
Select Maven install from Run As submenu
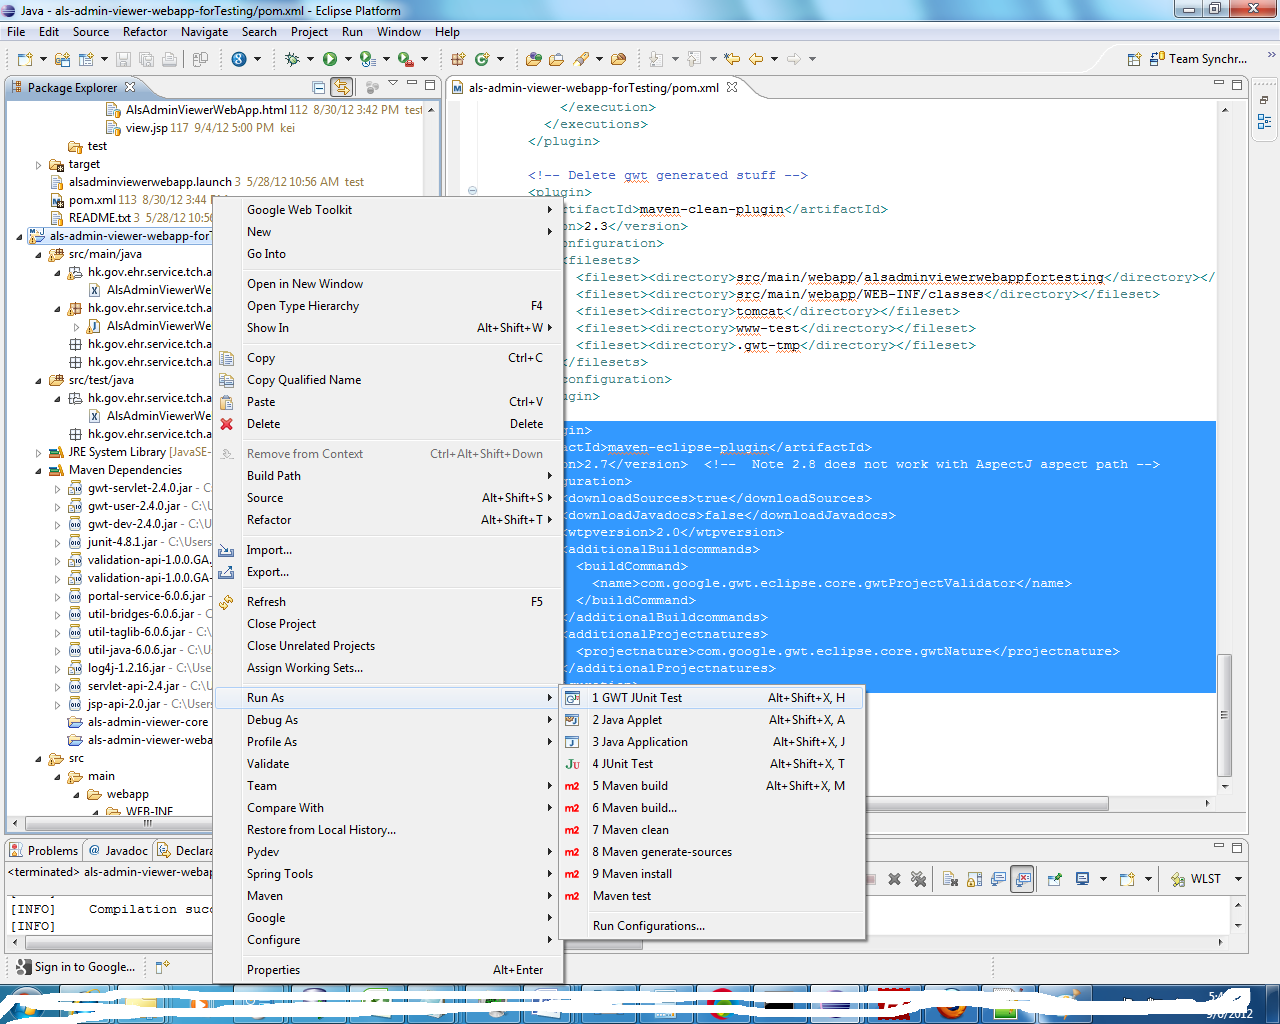pos(712,874)
